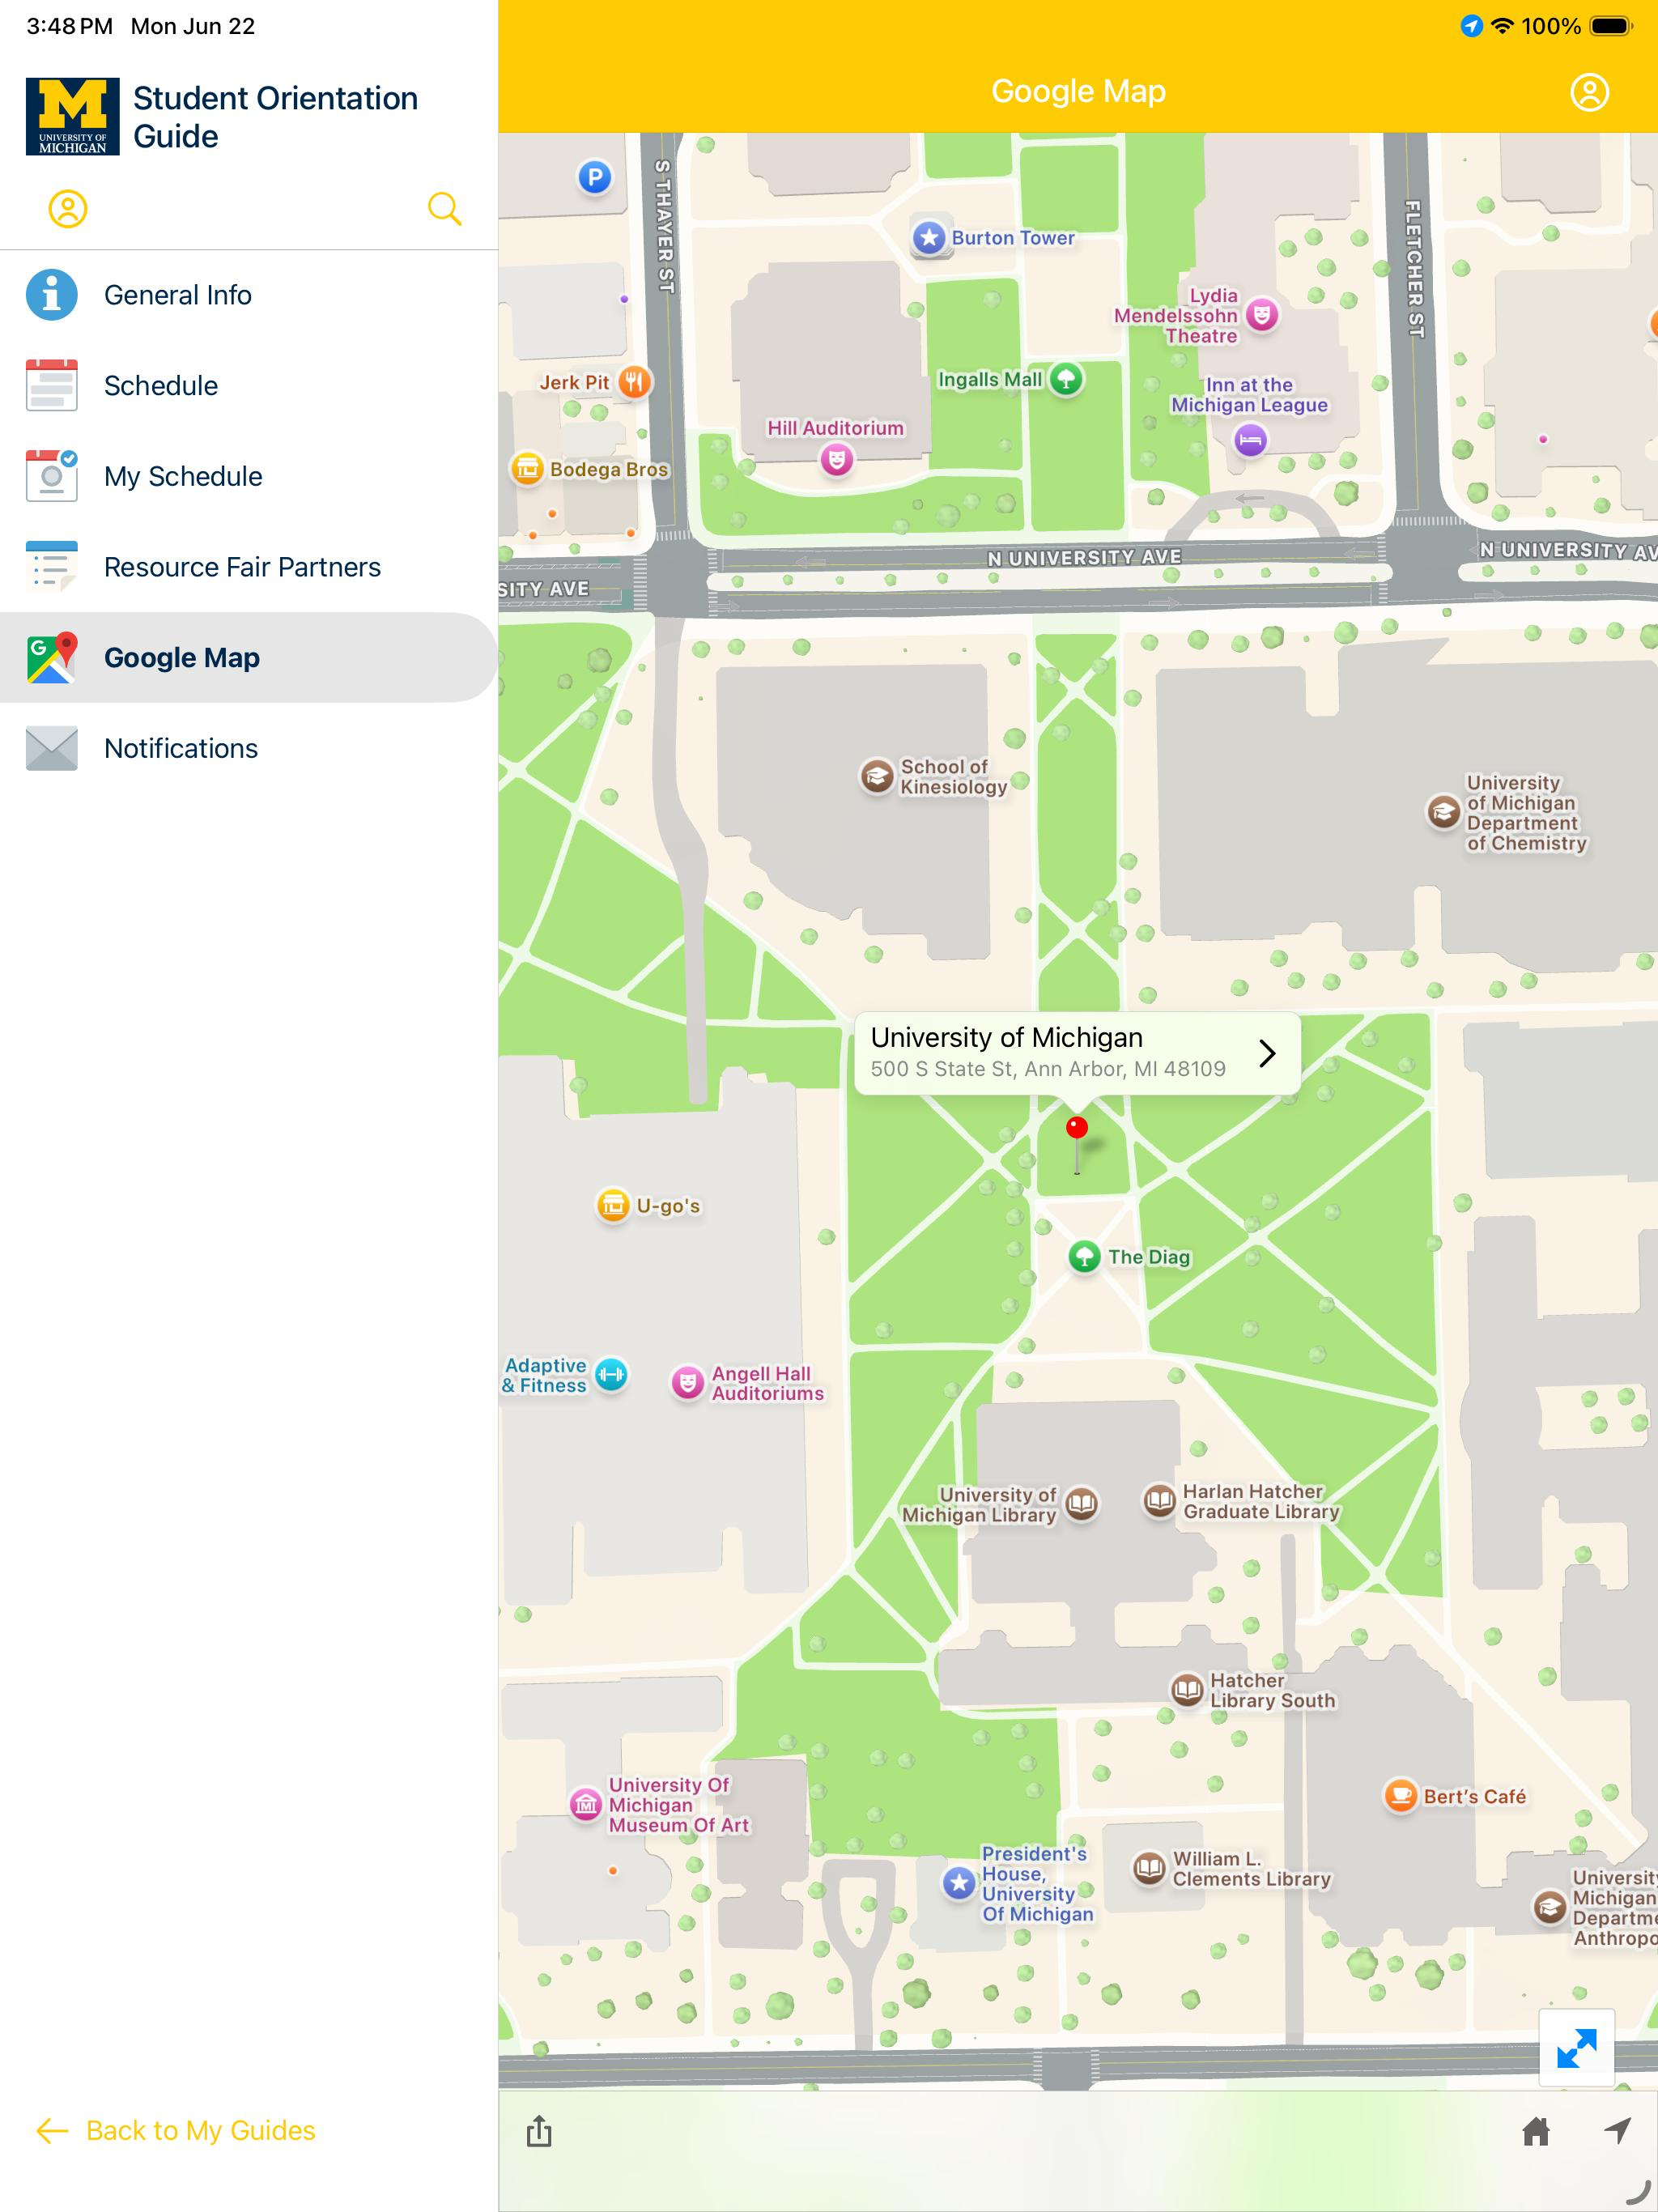Tap the home icon below map

click(1536, 2132)
